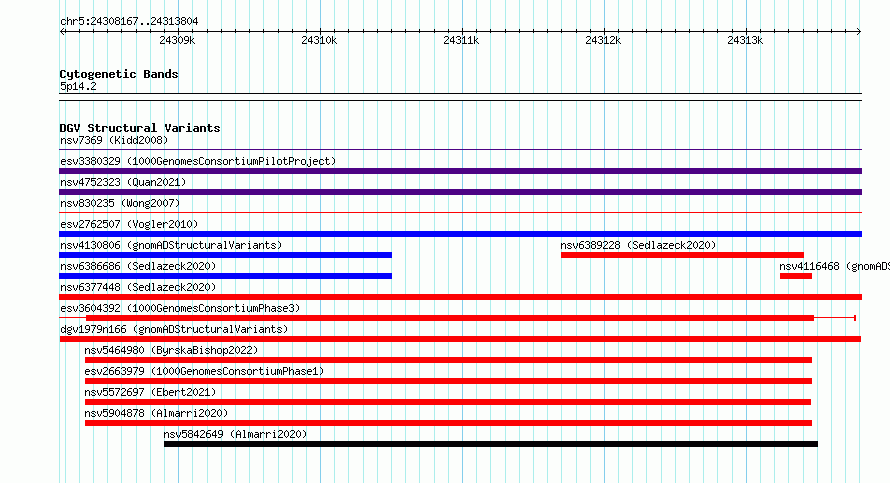Click the 24312k ruler mark

tap(603, 40)
